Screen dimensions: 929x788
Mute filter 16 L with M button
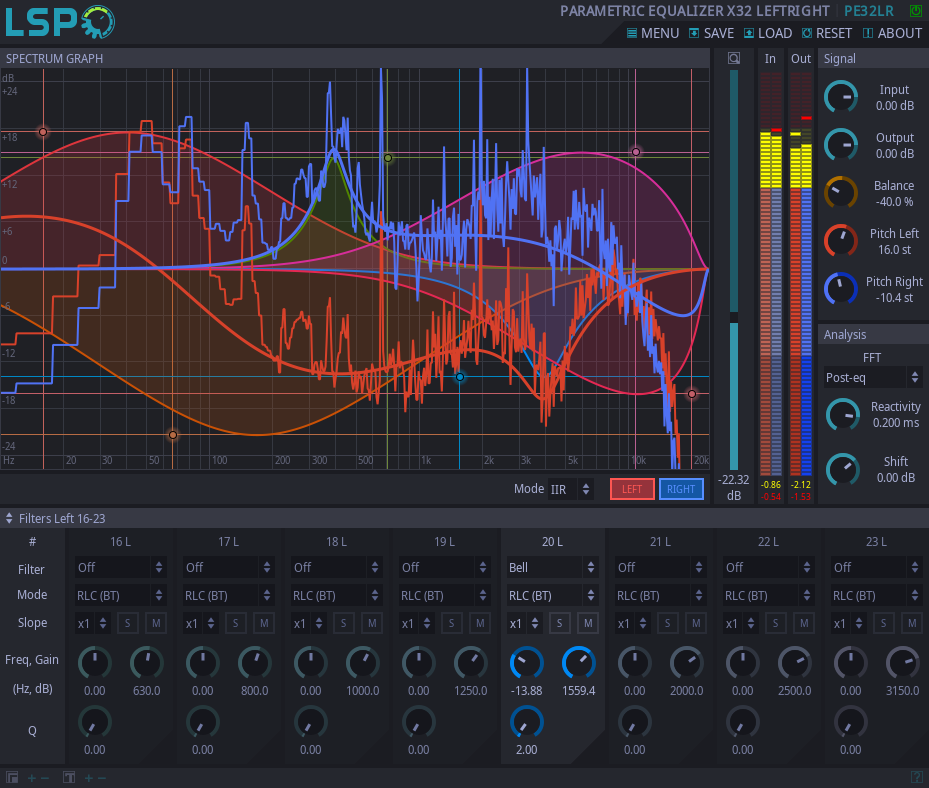click(156, 623)
